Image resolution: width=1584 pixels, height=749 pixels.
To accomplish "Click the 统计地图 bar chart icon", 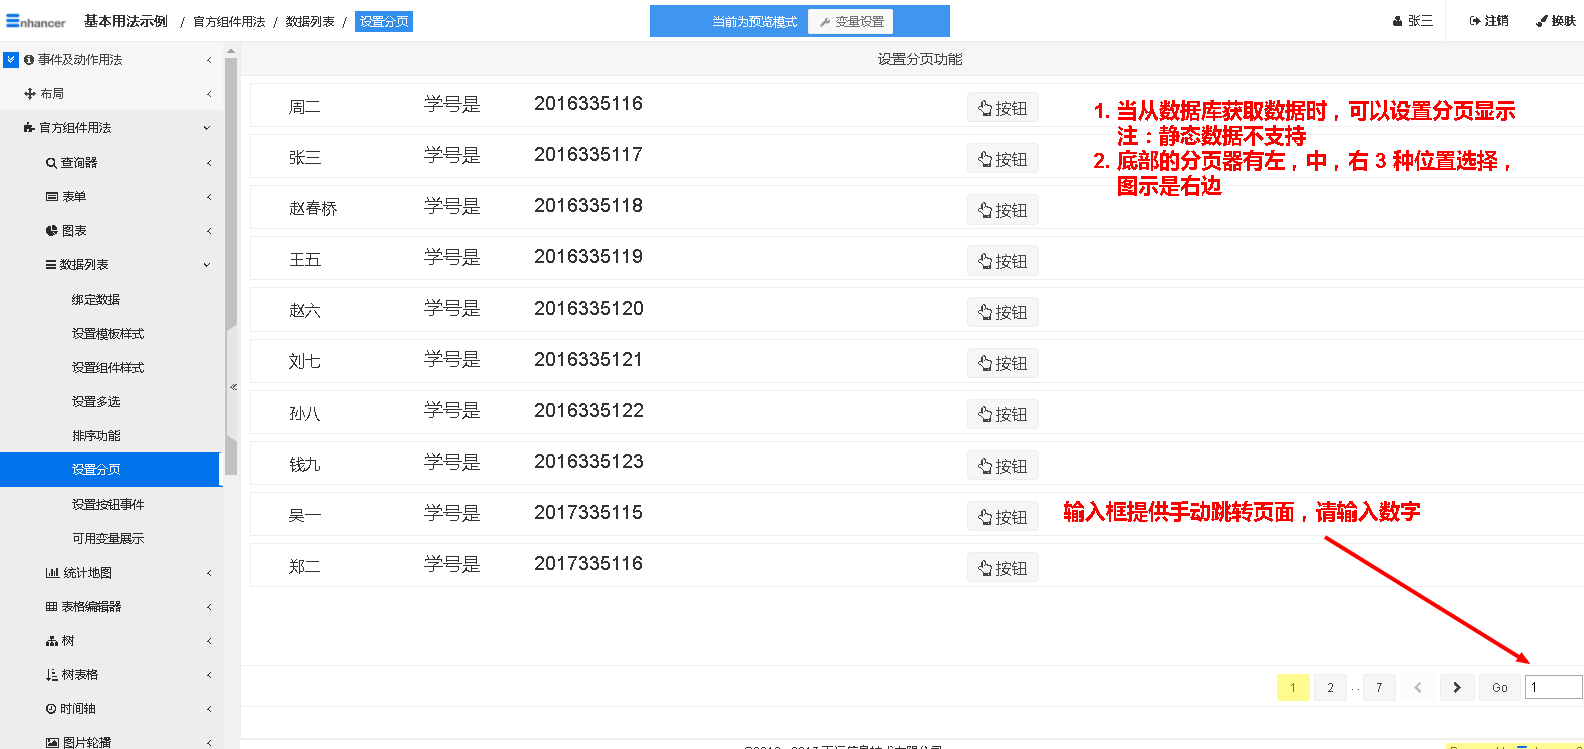I will point(52,573).
